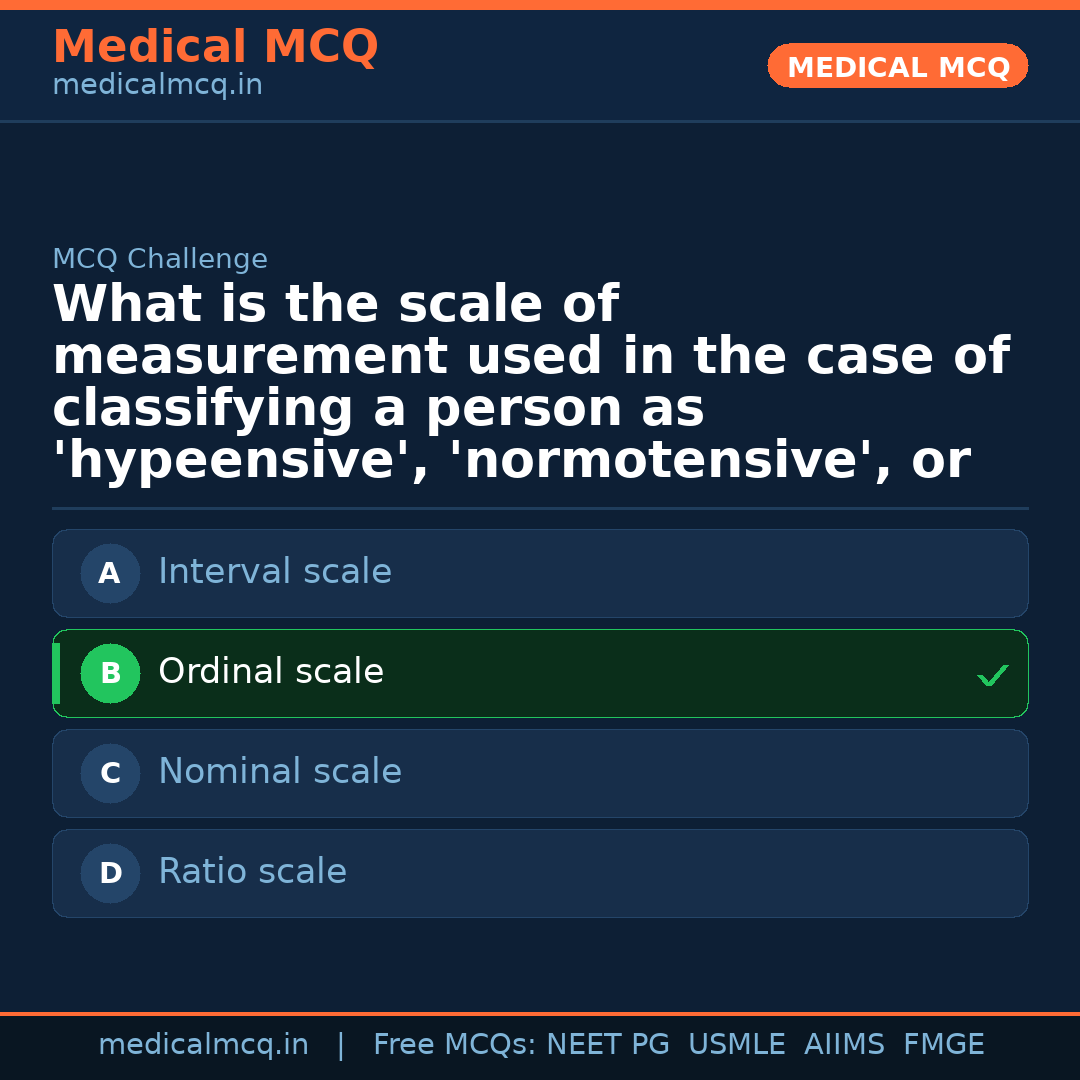Click 'FMGE' in the footer
The height and width of the screenshot is (1080, 1080).
[x=943, y=1045]
